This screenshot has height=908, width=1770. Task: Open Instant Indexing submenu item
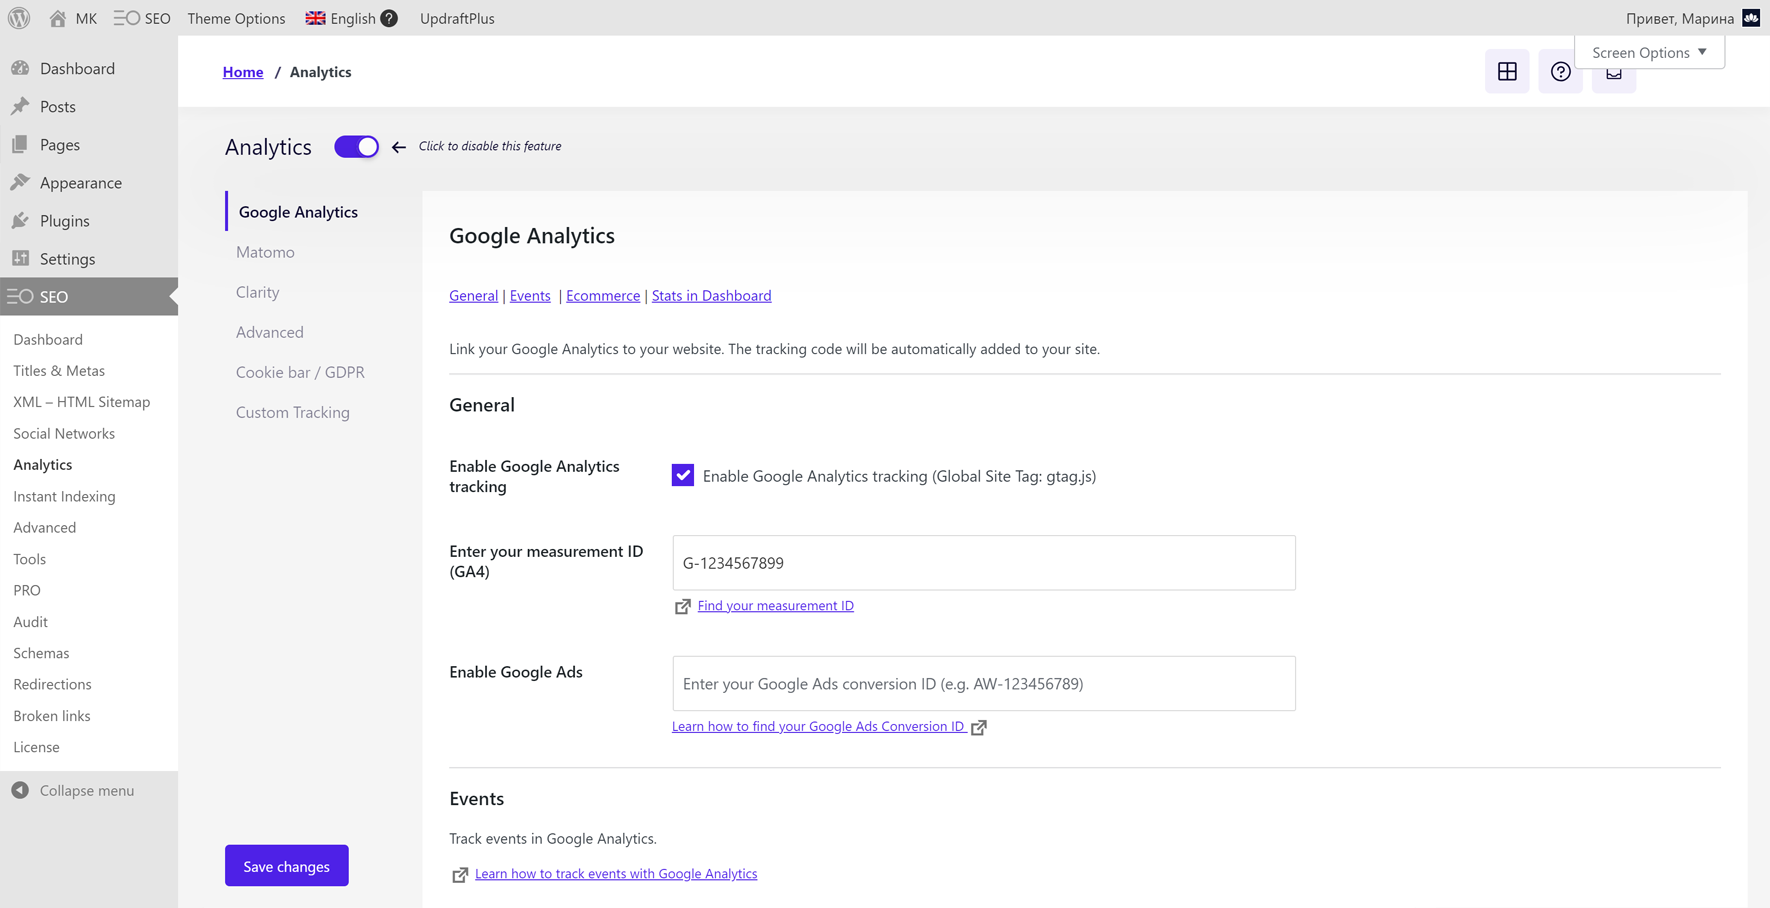pos(64,496)
